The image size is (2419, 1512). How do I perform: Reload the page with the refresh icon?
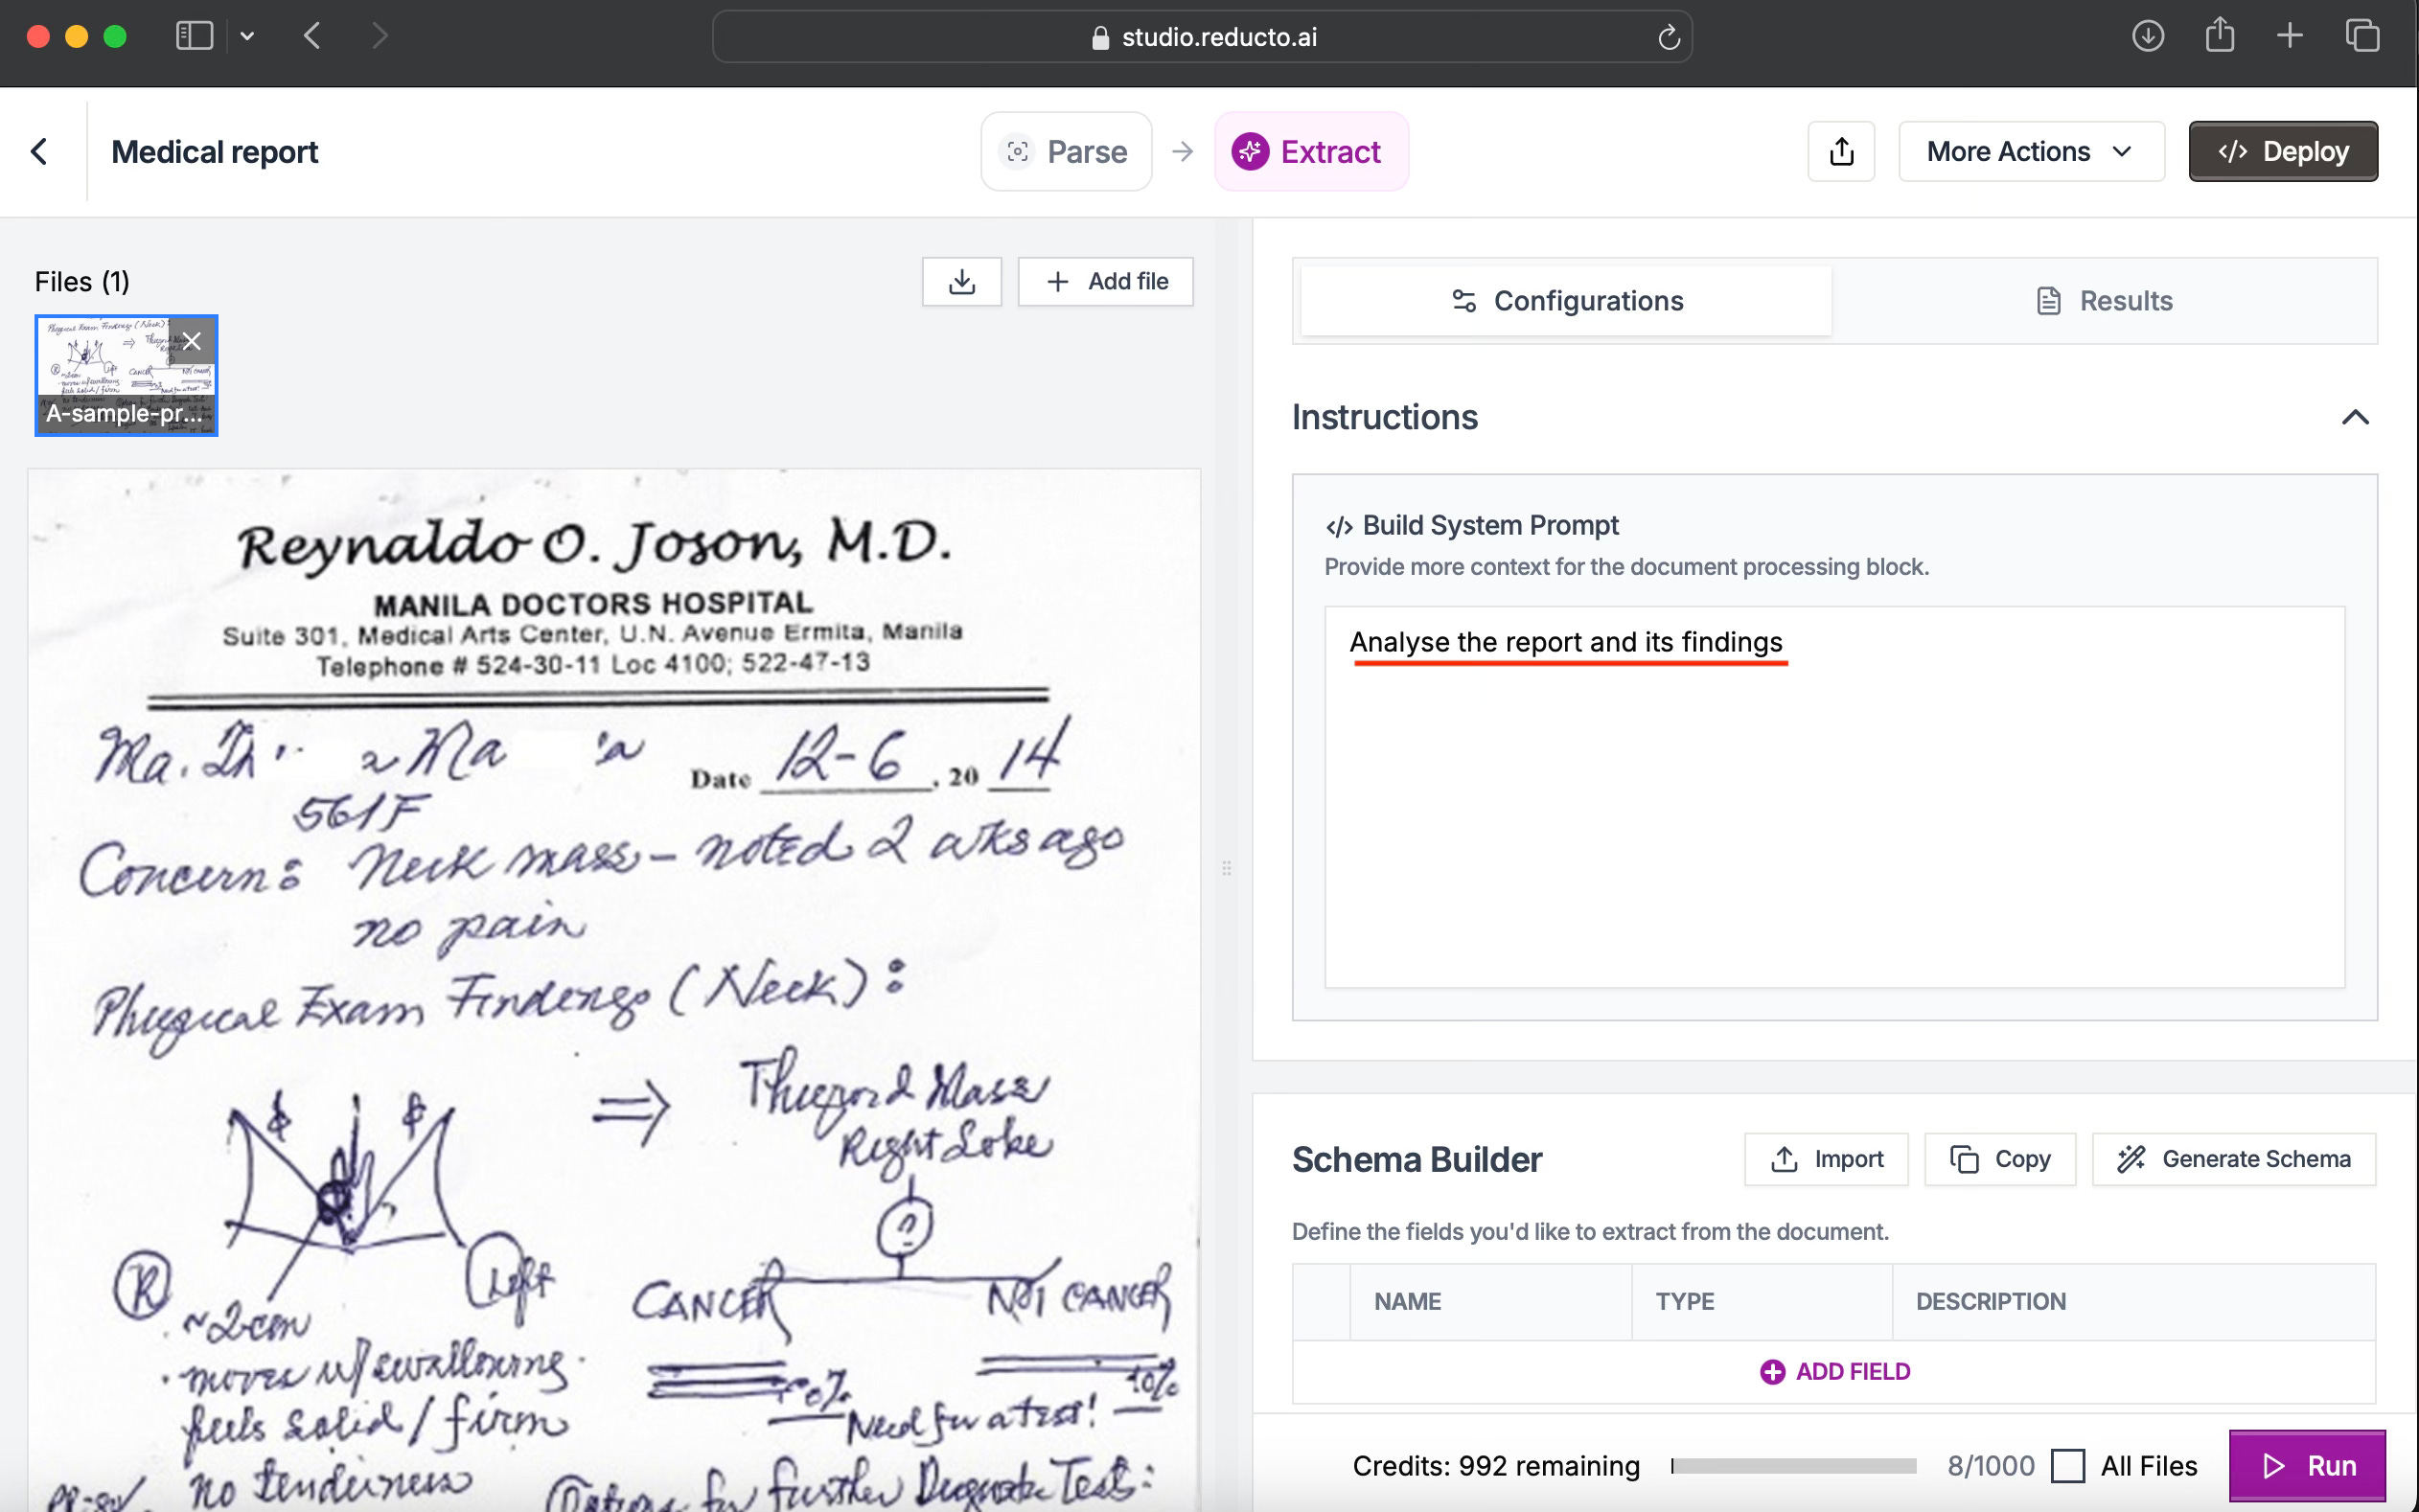(x=1668, y=38)
